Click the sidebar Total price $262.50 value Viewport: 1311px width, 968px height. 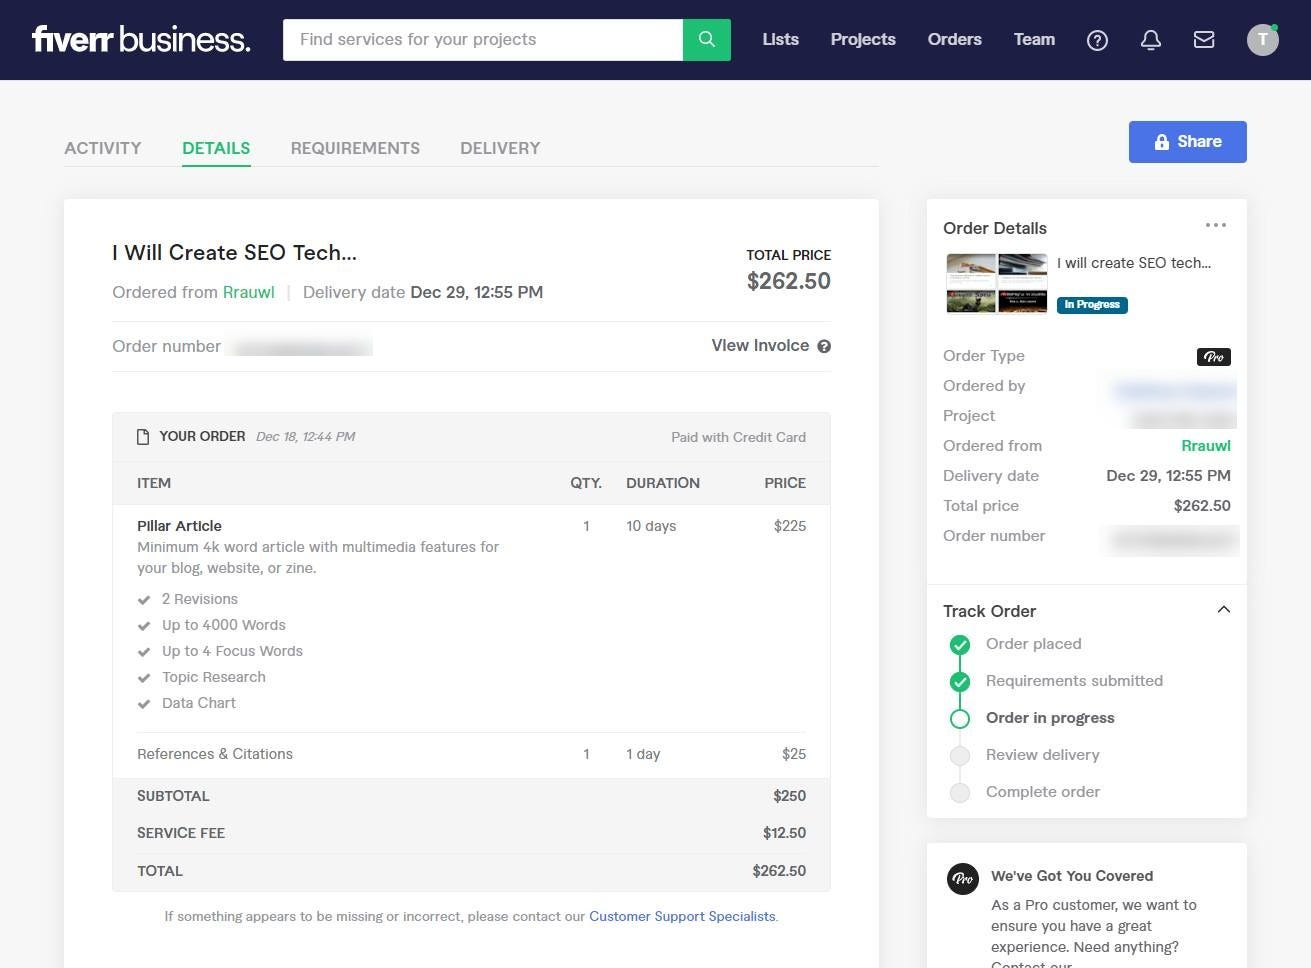(x=1202, y=506)
